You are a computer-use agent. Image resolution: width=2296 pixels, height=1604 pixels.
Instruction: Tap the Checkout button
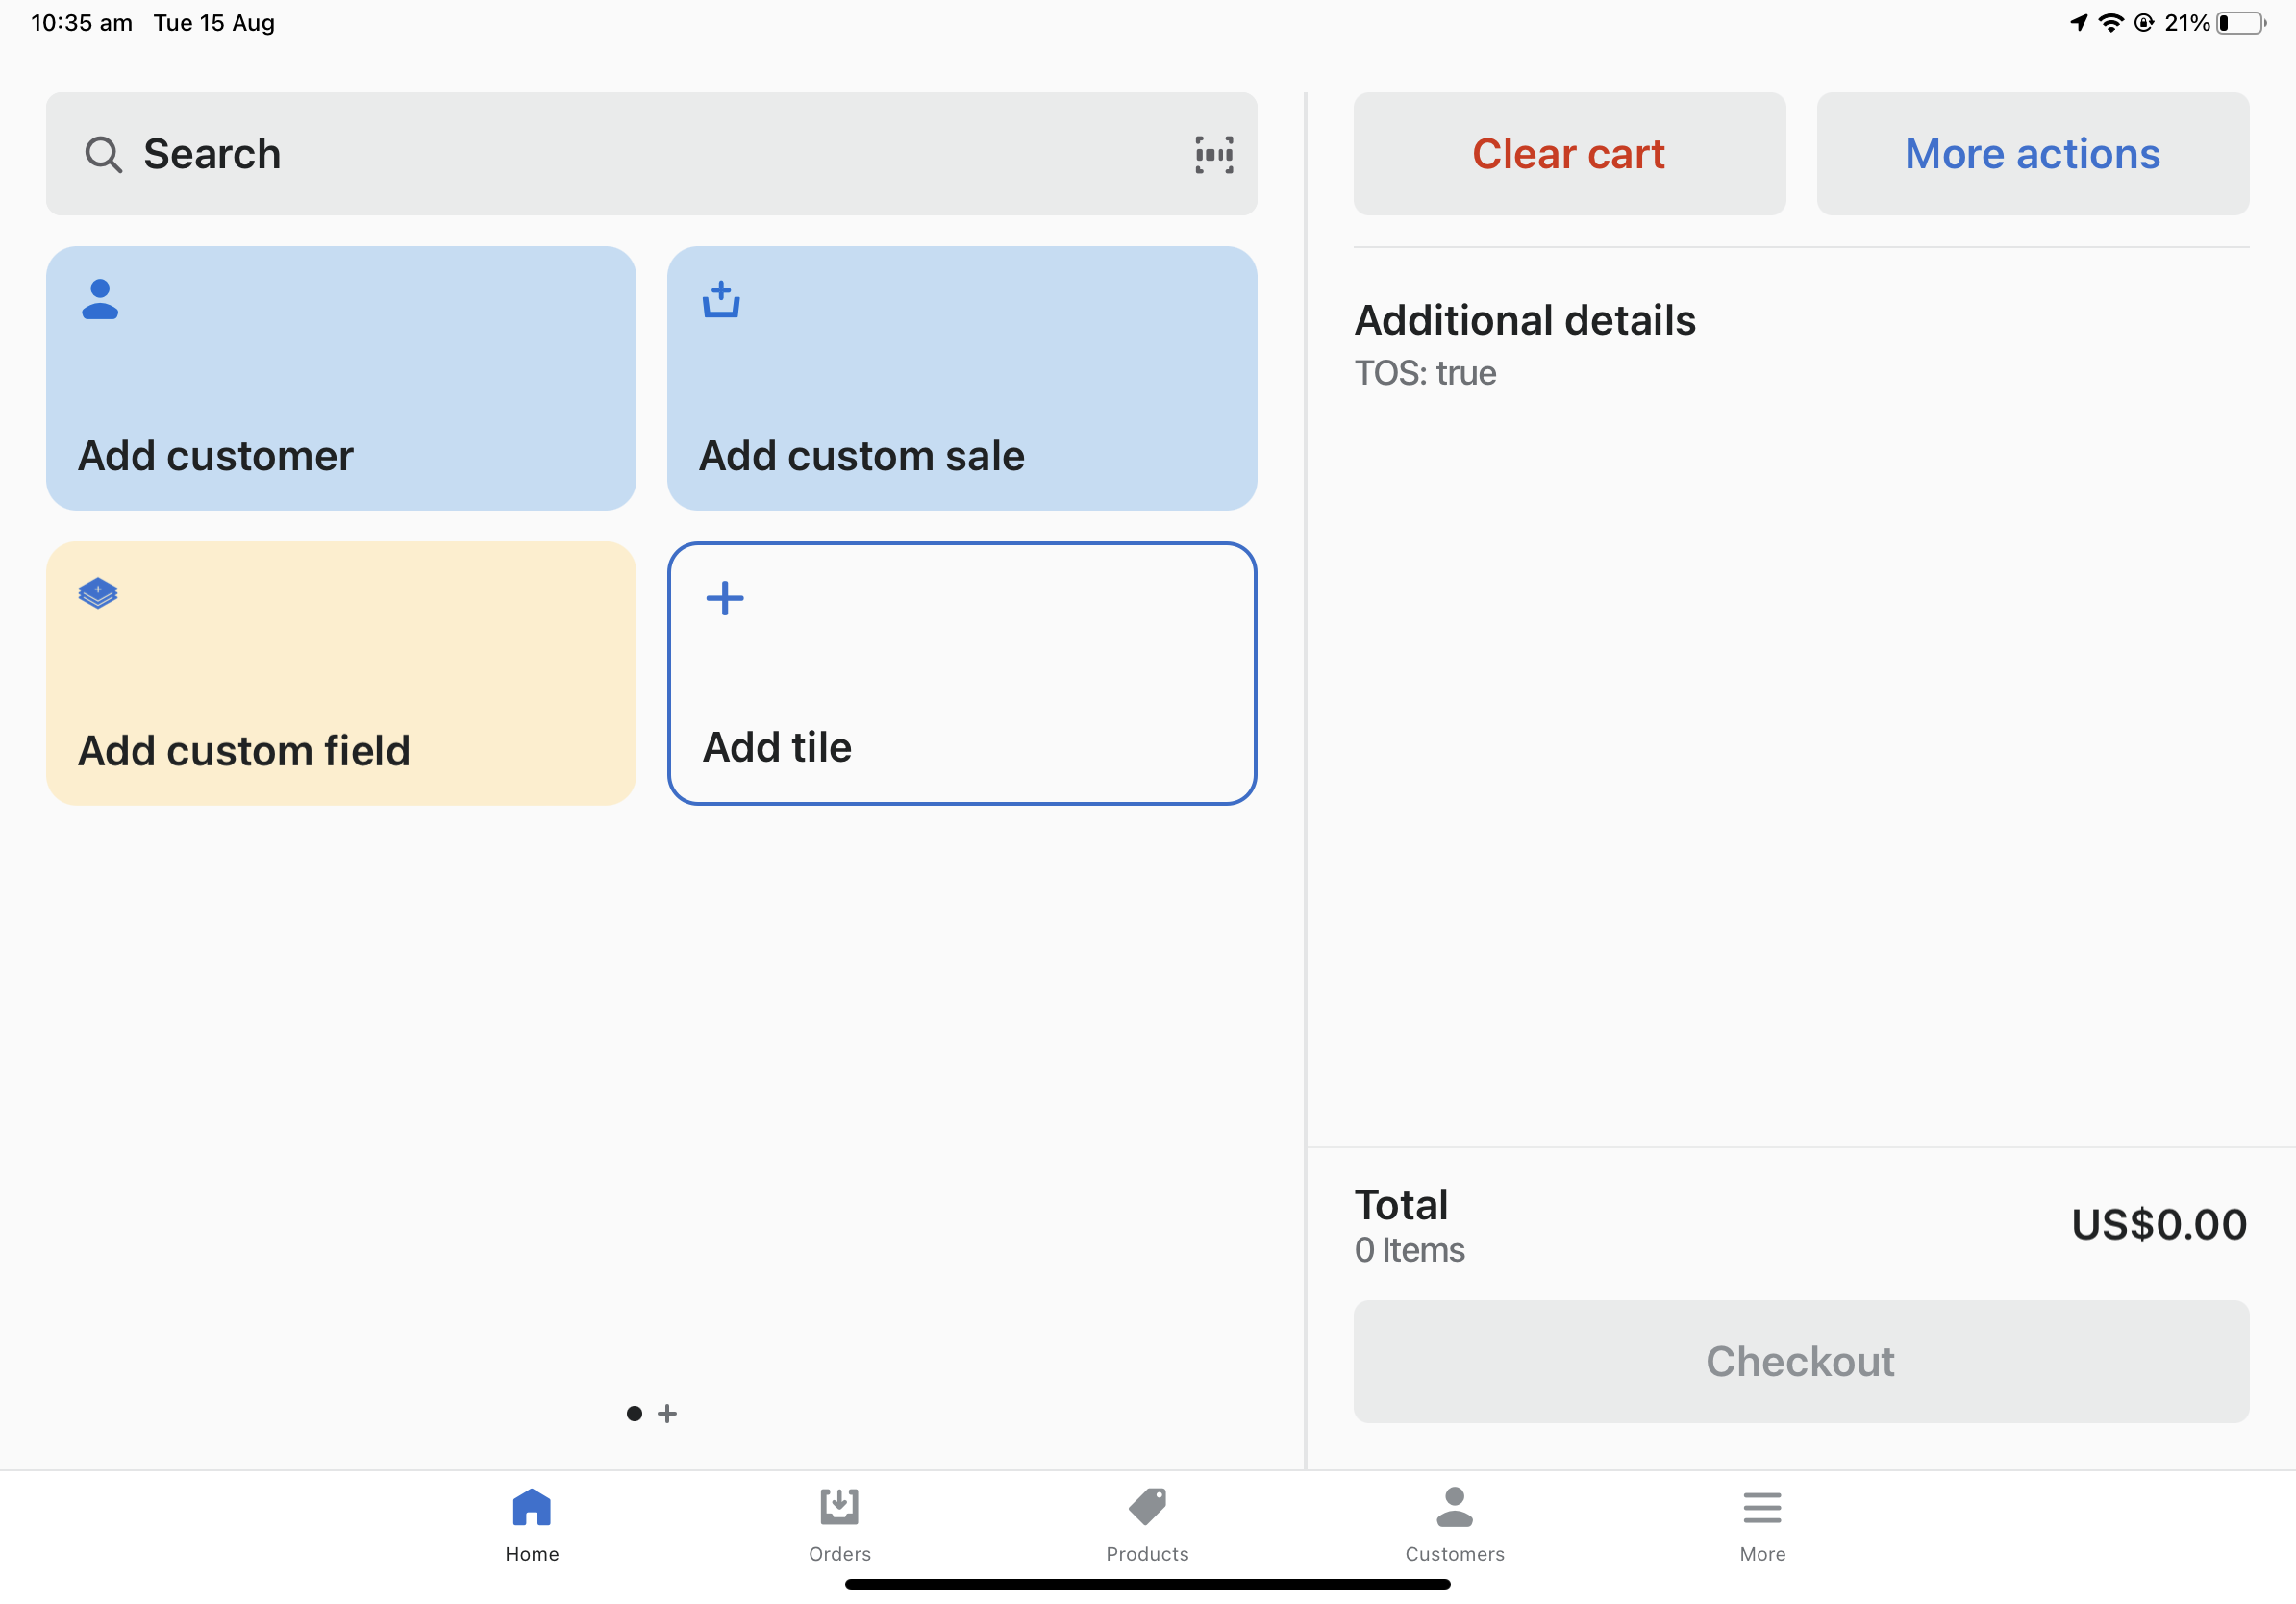(1801, 1361)
